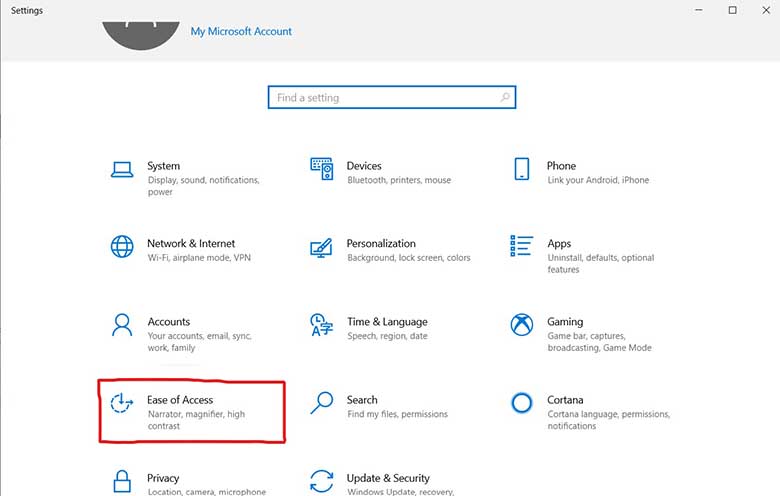The image size is (780, 496).
Task: Open the Update & Security refresh arrows icon
Action: pyautogui.click(x=321, y=481)
